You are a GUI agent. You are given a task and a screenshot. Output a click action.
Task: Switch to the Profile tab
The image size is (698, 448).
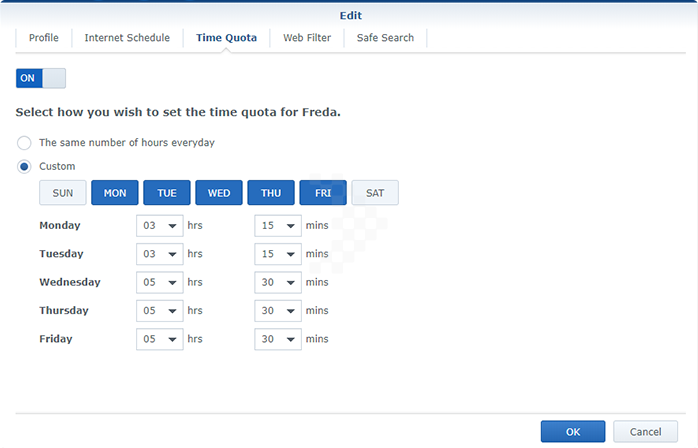(x=44, y=38)
